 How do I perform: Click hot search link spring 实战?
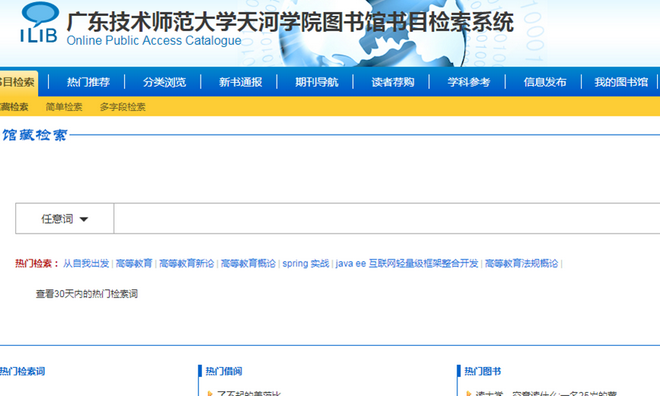306,263
